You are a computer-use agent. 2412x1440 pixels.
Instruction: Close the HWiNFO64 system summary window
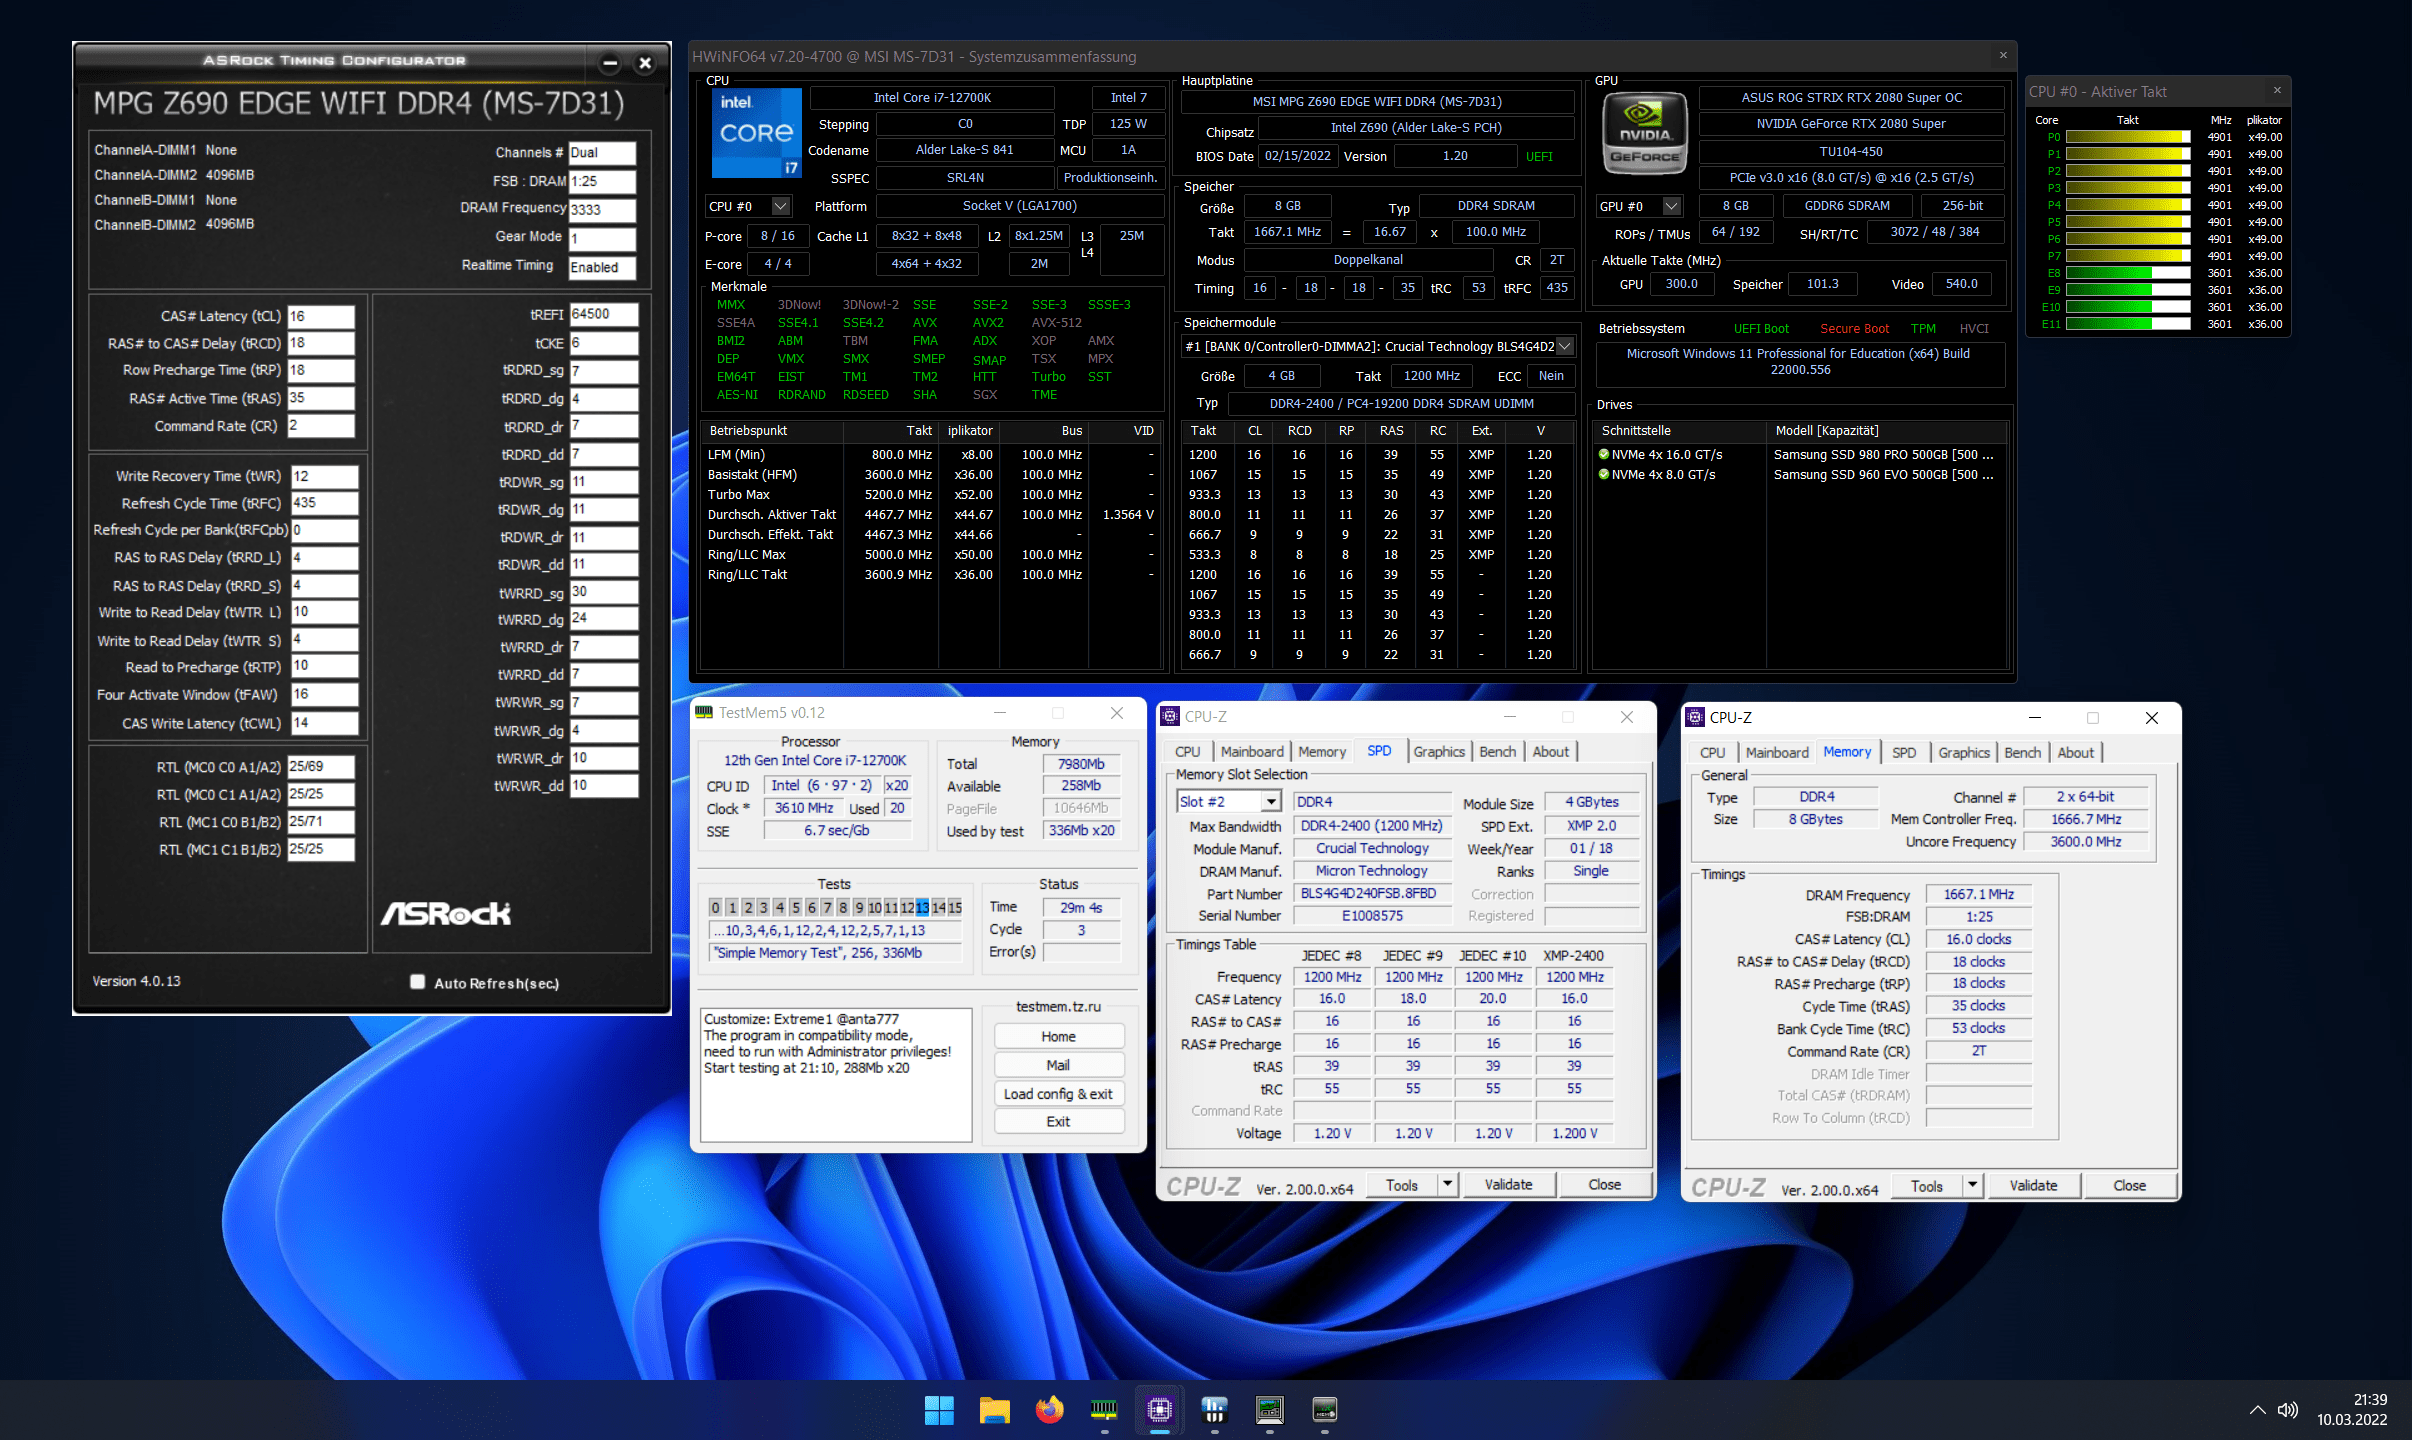click(x=2003, y=56)
